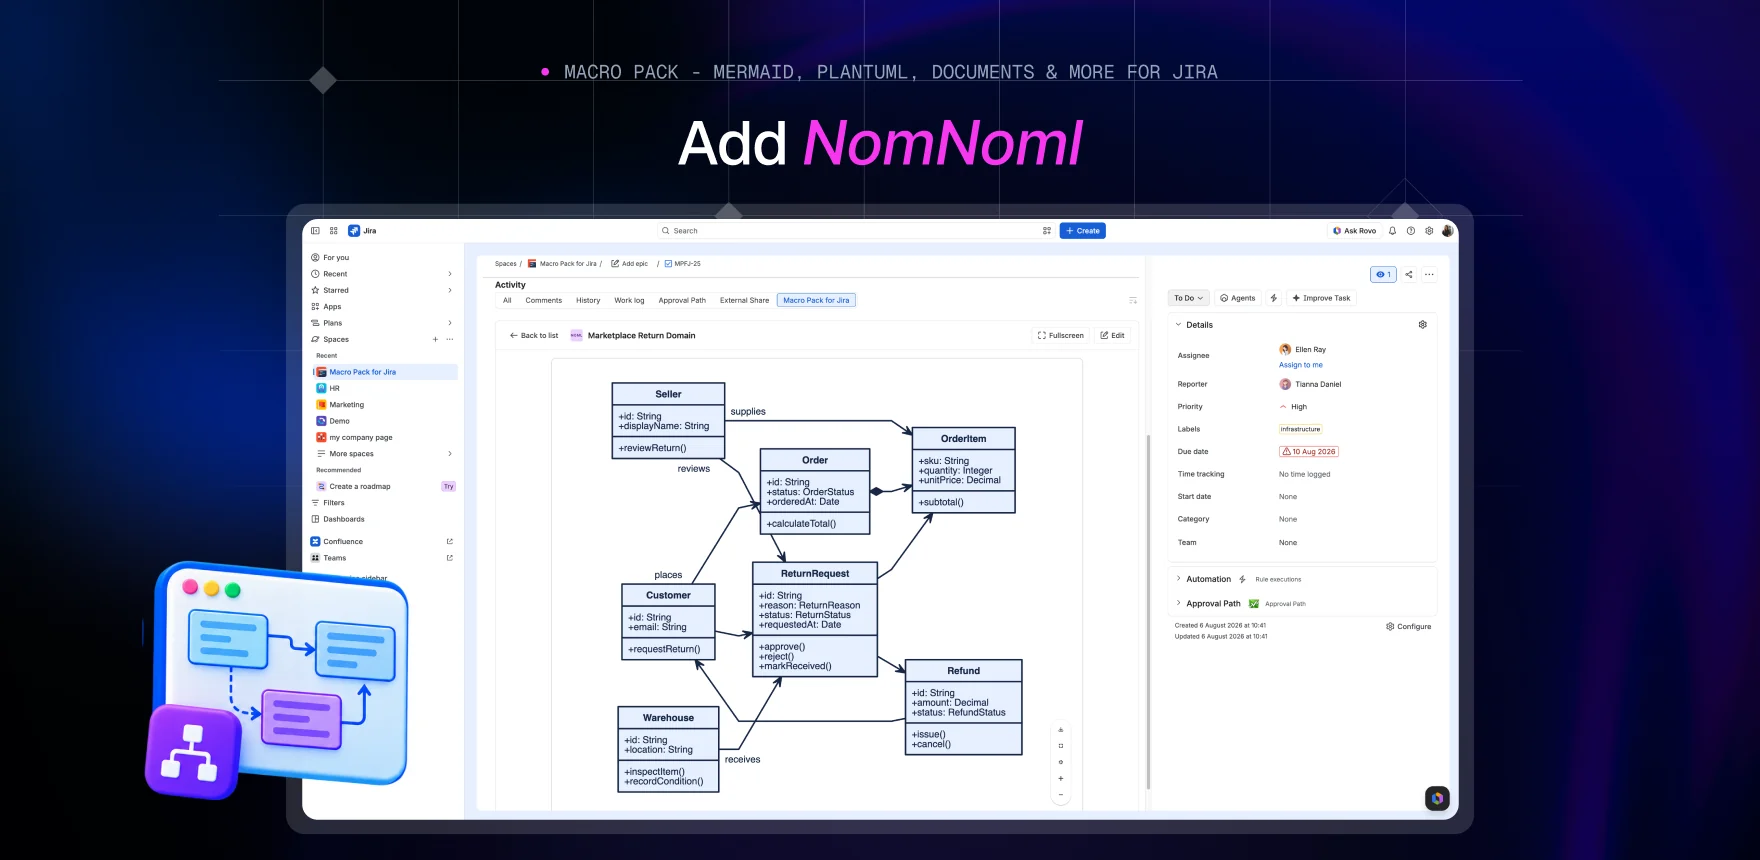Click the blue Create button

pyautogui.click(x=1083, y=231)
